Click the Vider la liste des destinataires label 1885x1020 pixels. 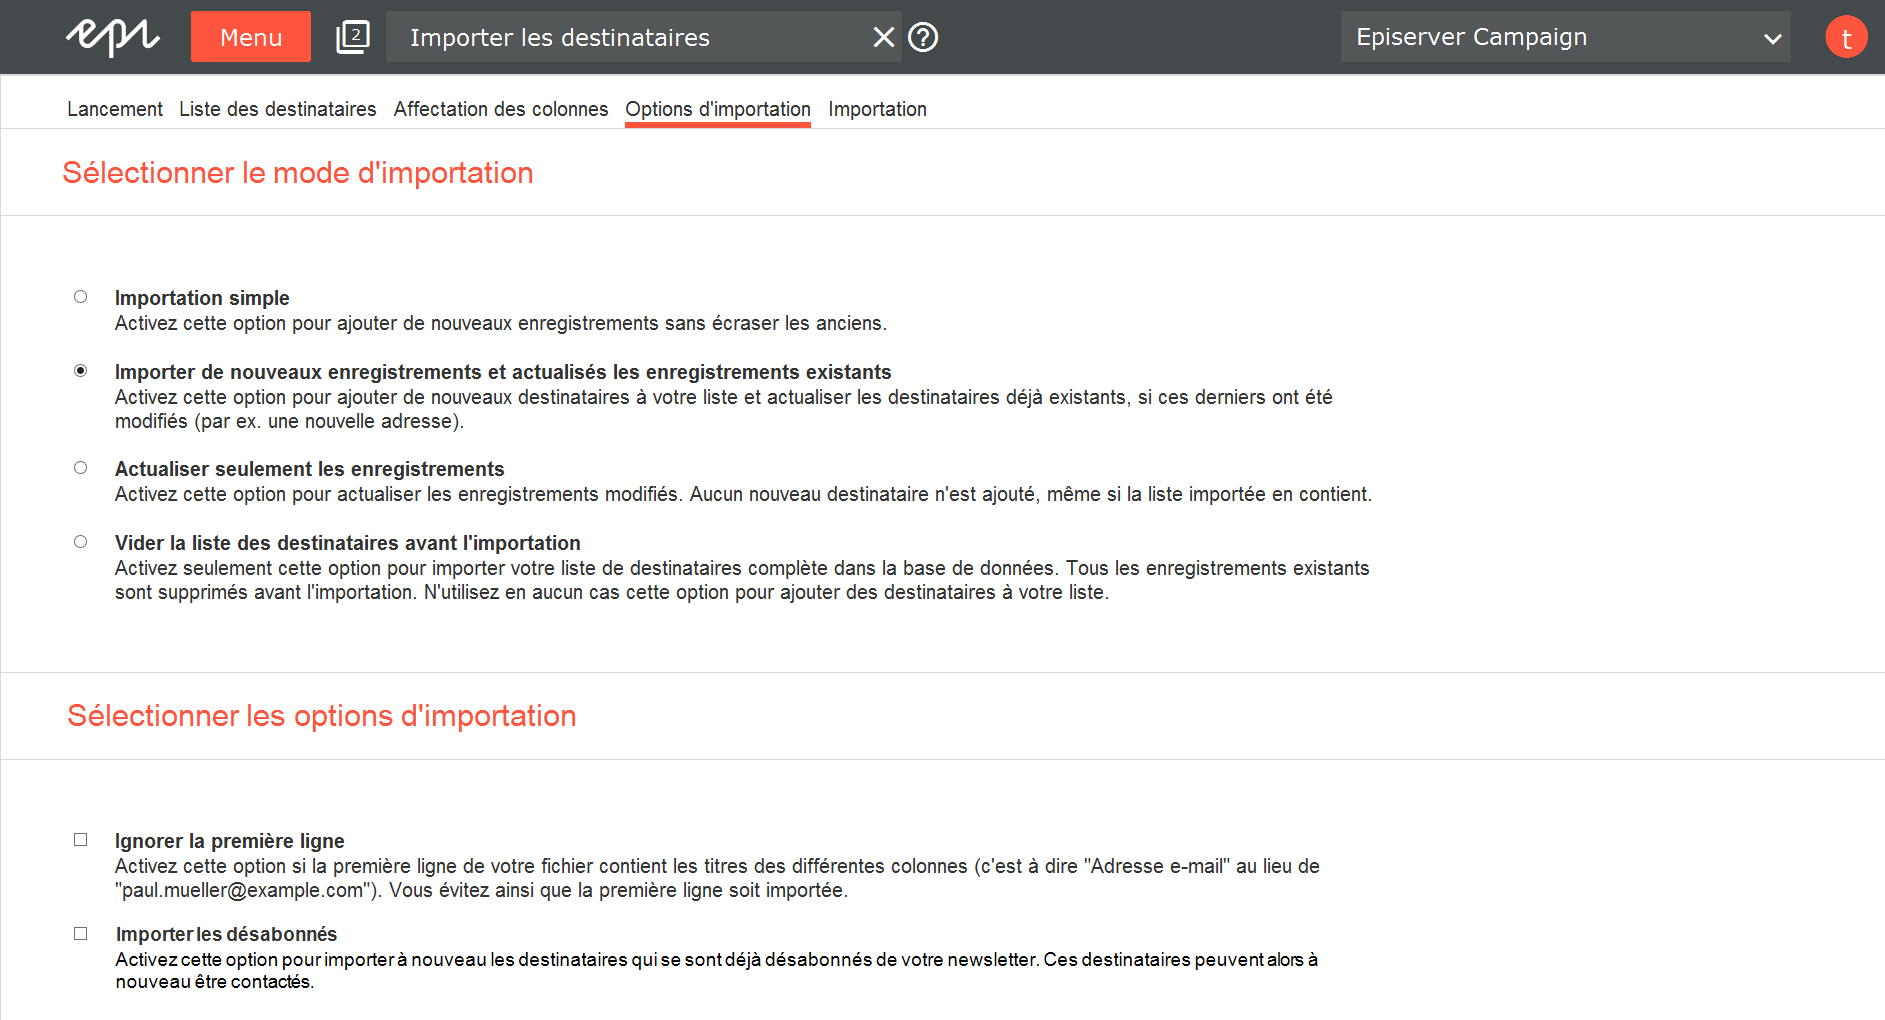348,543
